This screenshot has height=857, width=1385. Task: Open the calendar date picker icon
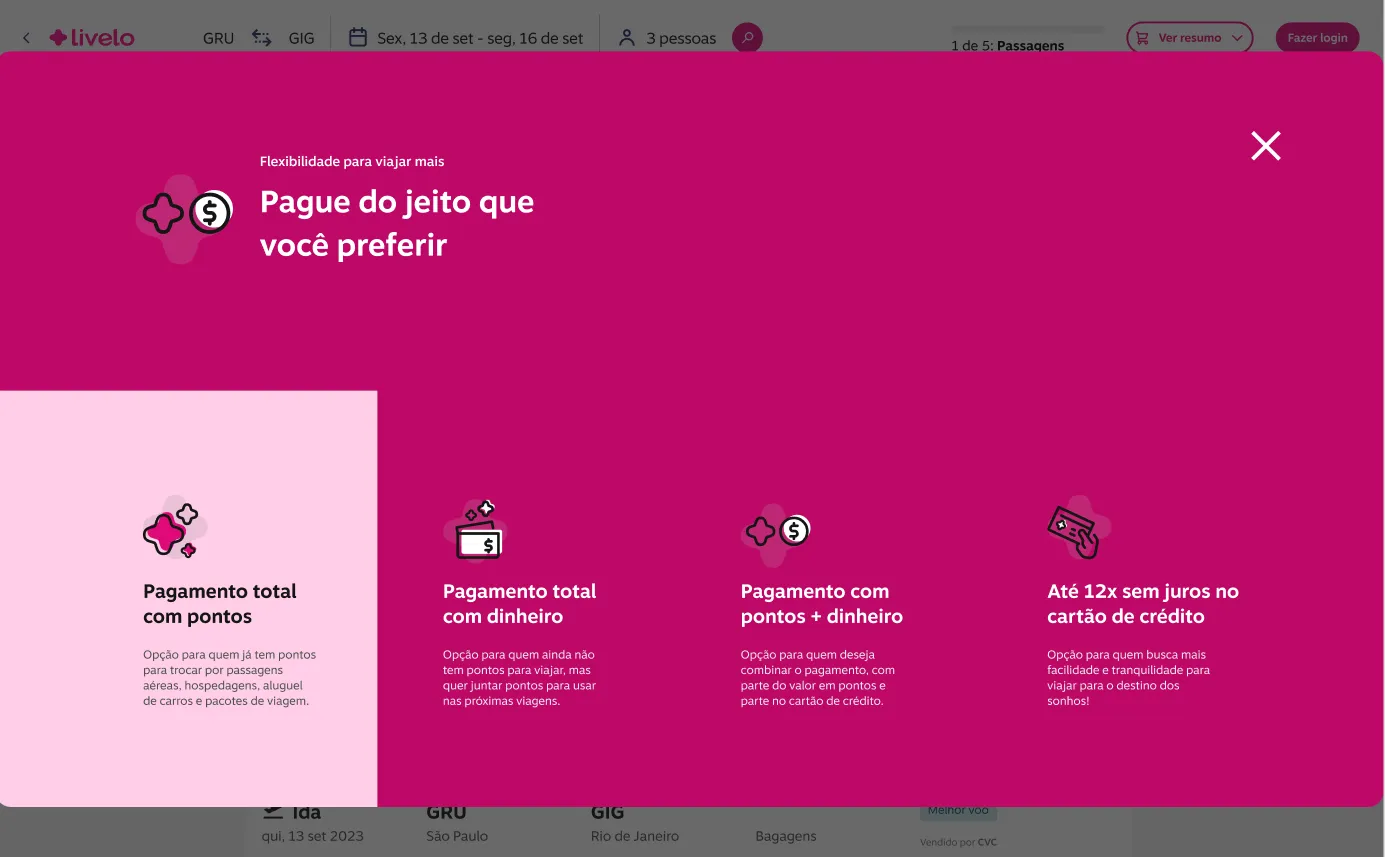pyautogui.click(x=357, y=38)
